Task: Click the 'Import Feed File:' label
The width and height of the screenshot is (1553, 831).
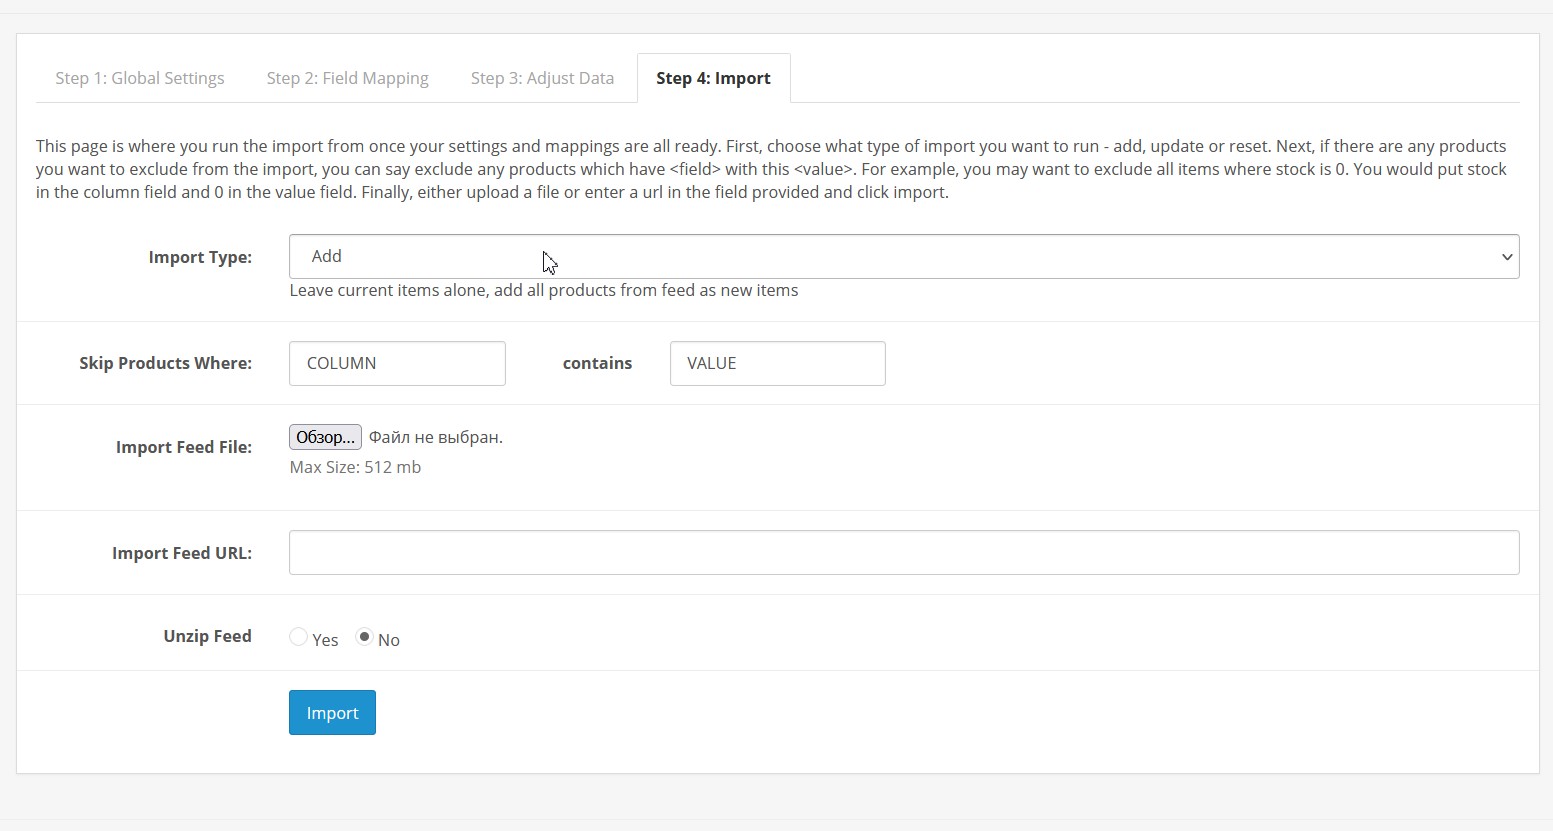Action: (x=183, y=447)
